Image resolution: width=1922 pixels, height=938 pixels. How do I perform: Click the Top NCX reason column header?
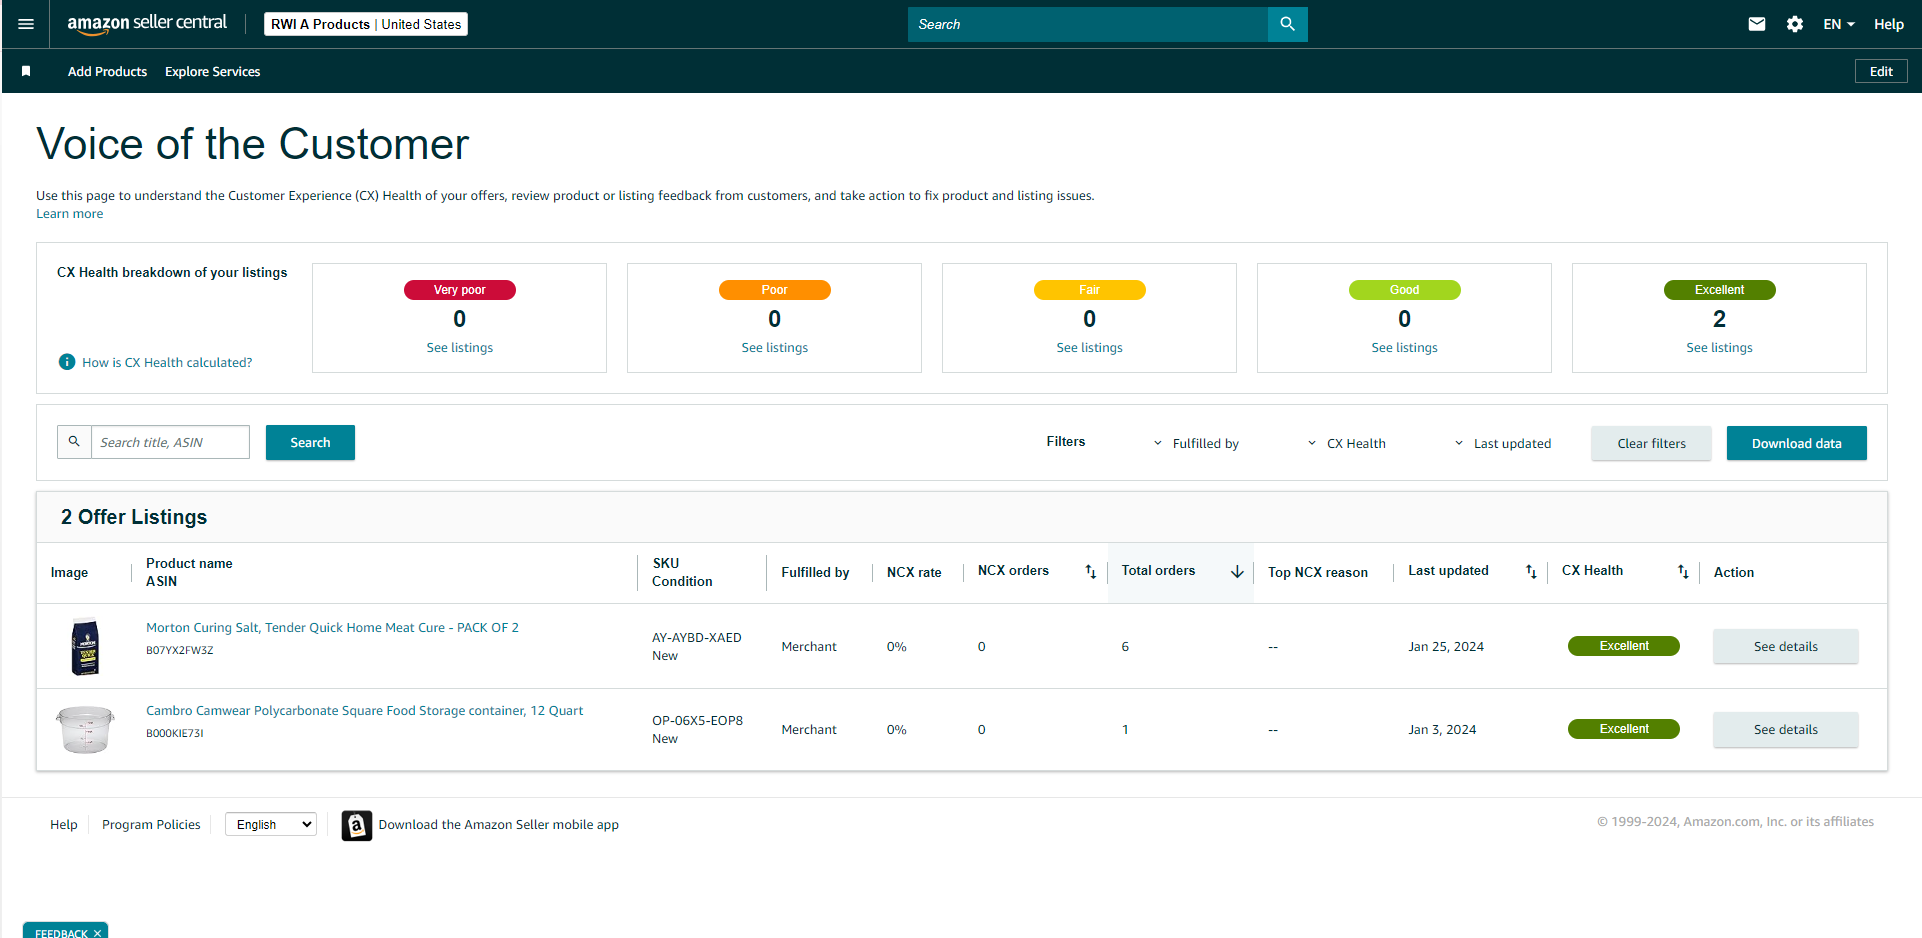click(x=1318, y=573)
